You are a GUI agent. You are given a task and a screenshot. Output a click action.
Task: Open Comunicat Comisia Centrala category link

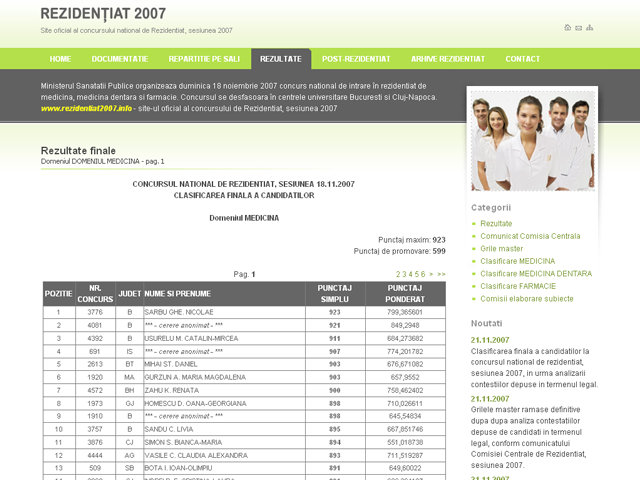(x=529, y=236)
